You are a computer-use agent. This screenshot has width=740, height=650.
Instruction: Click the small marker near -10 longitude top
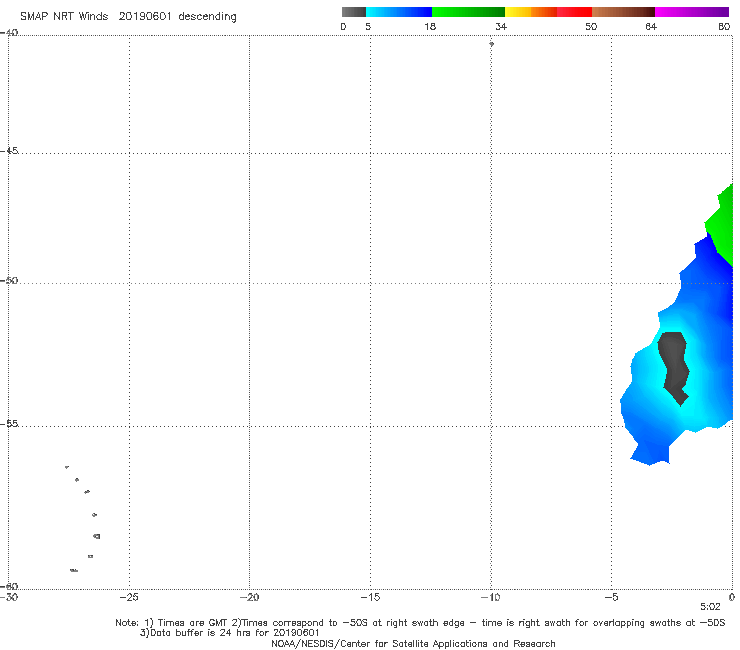coord(491,44)
